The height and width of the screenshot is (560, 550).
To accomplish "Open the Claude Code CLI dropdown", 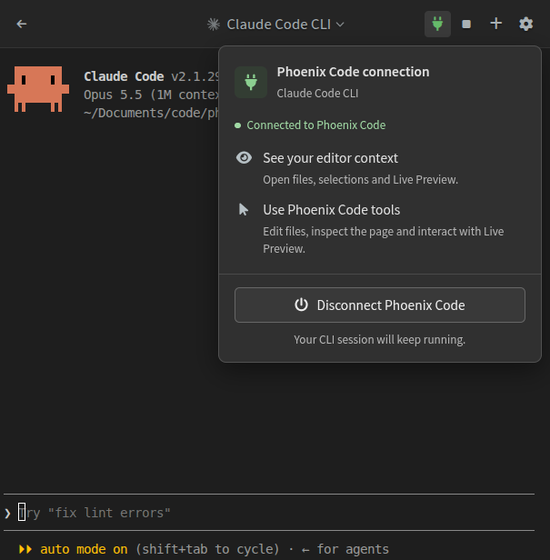I will pos(275,24).
